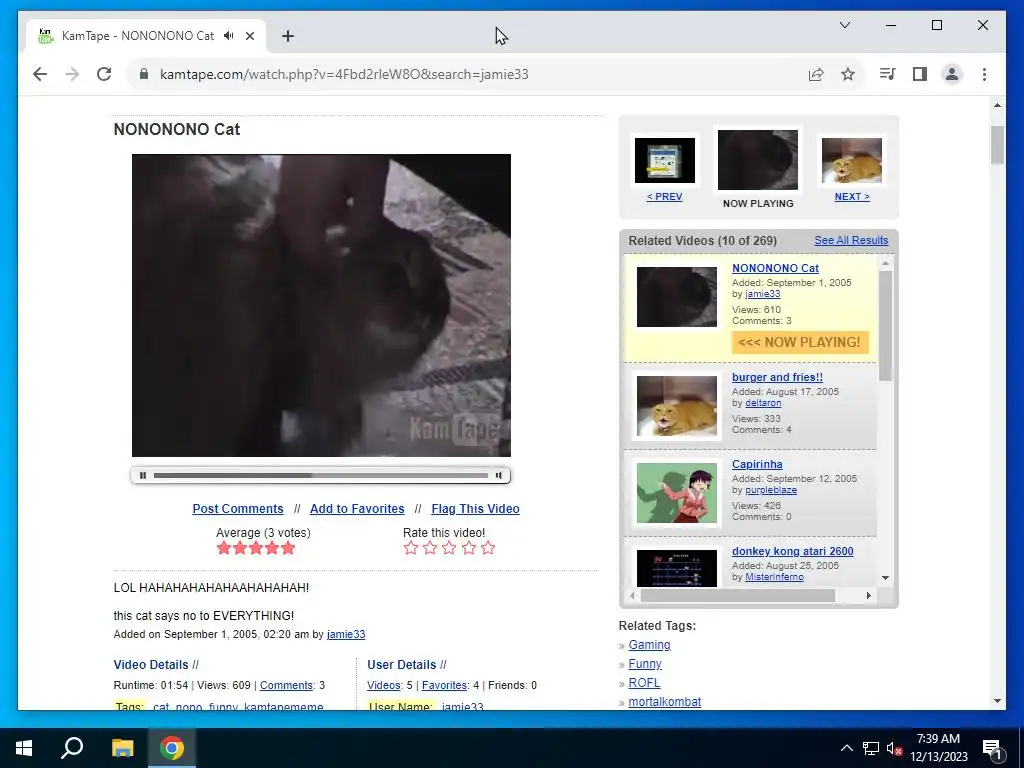Click the video progress bar
This screenshot has width=1024, height=768.
coord(321,475)
